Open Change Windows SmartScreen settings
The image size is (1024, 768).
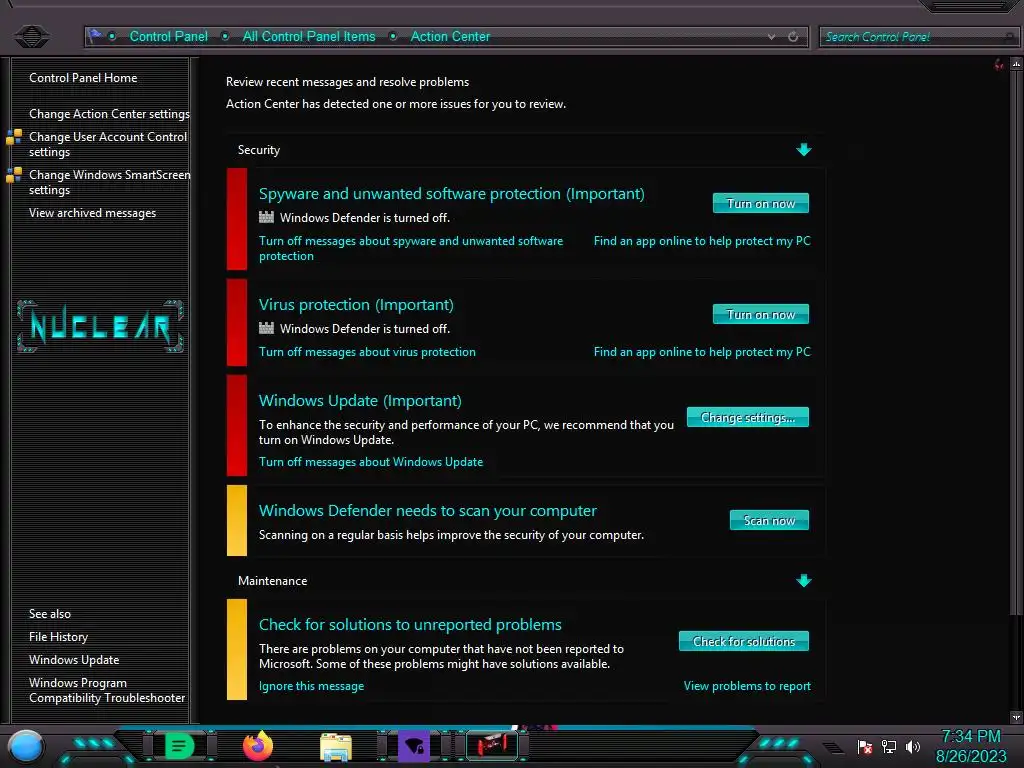click(110, 182)
